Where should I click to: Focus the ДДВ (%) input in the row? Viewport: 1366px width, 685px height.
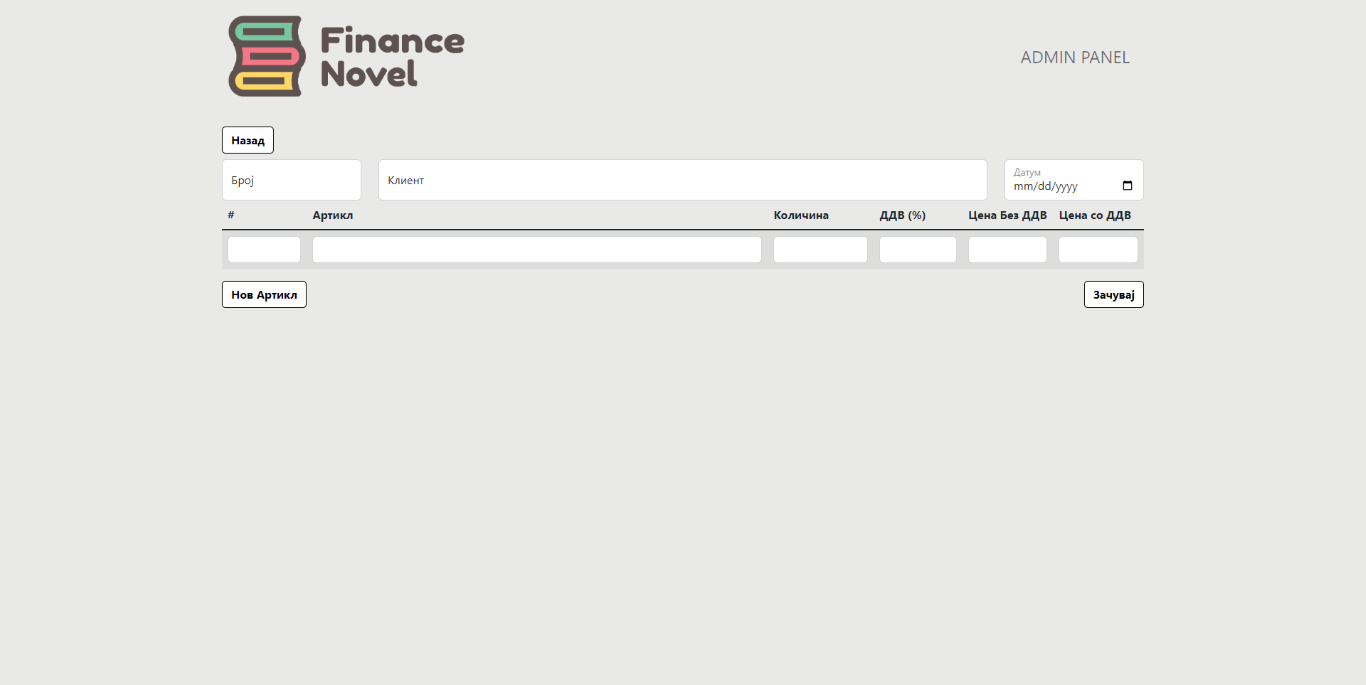[x=917, y=250]
